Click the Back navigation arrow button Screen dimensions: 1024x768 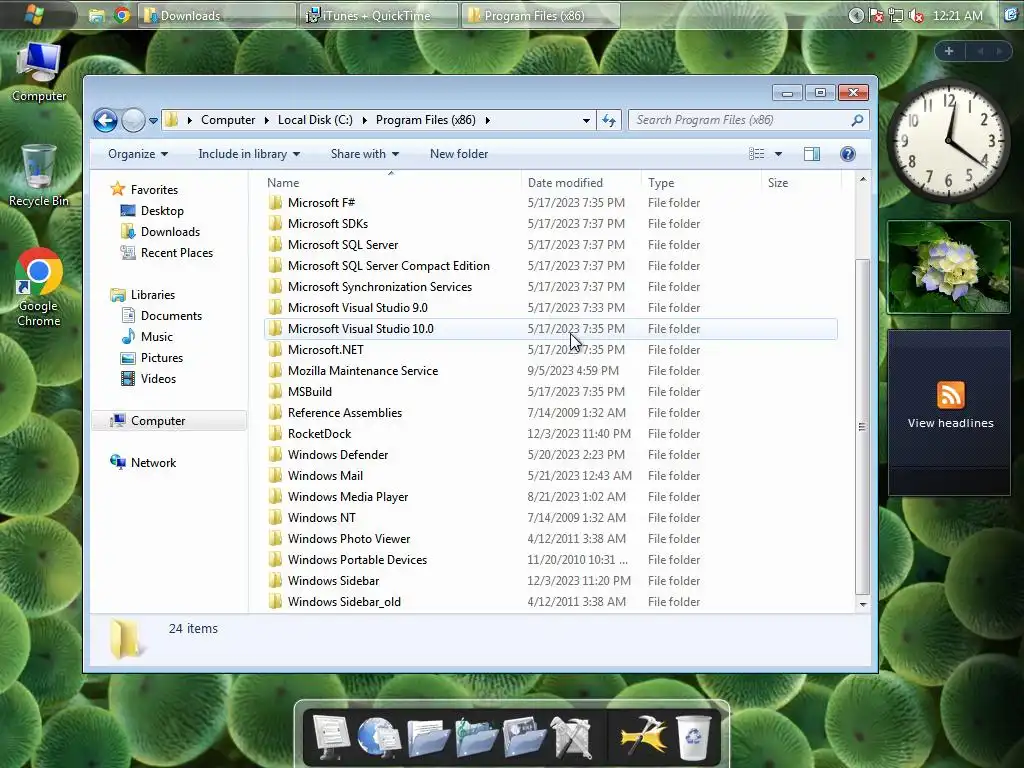pos(105,120)
